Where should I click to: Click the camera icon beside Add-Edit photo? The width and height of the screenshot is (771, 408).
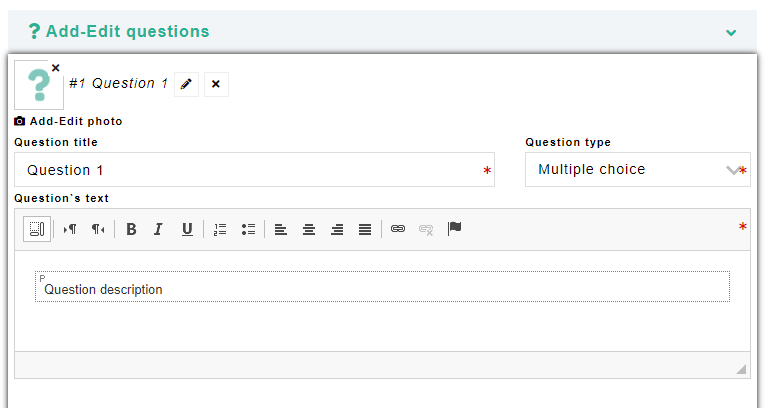pyautogui.click(x=20, y=121)
